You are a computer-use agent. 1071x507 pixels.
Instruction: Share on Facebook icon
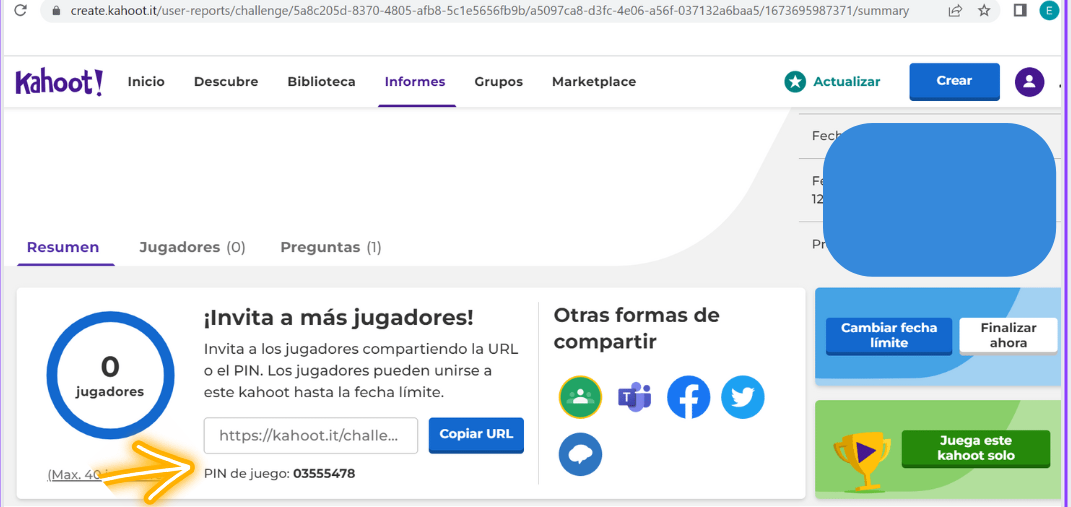click(x=688, y=397)
